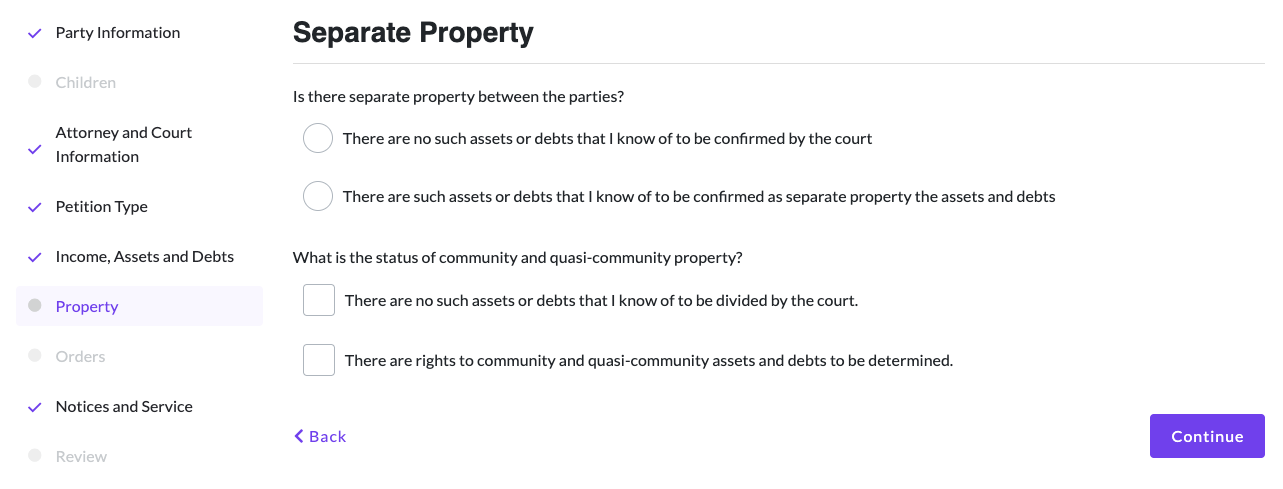
Task: Go to the Petition Type section
Action: [x=102, y=207]
